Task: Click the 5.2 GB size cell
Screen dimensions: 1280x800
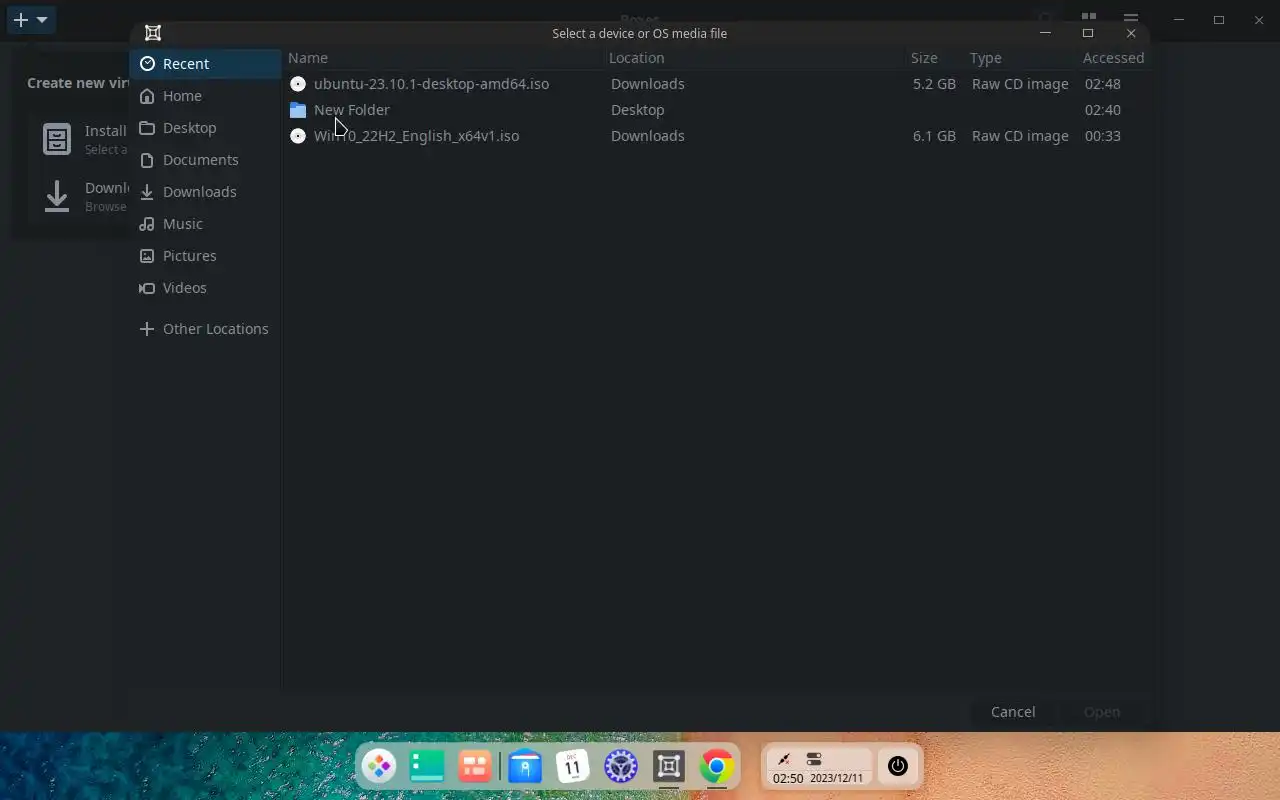Action: pyautogui.click(x=934, y=84)
